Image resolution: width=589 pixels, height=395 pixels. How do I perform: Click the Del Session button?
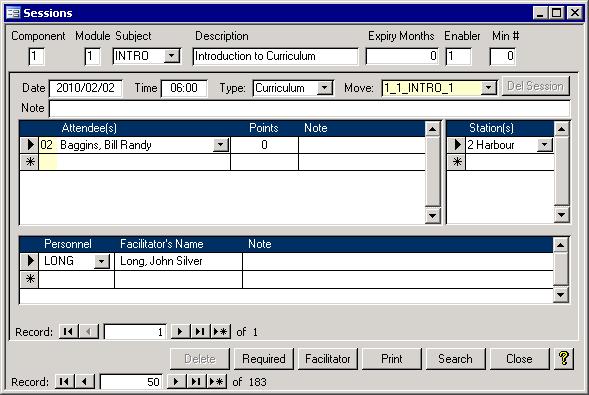535,86
